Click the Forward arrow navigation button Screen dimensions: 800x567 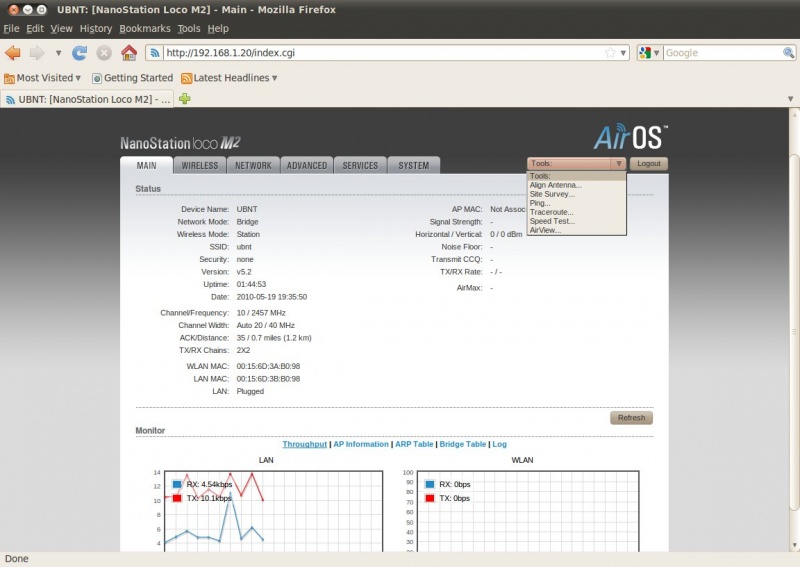pyautogui.click(x=37, y=53)
